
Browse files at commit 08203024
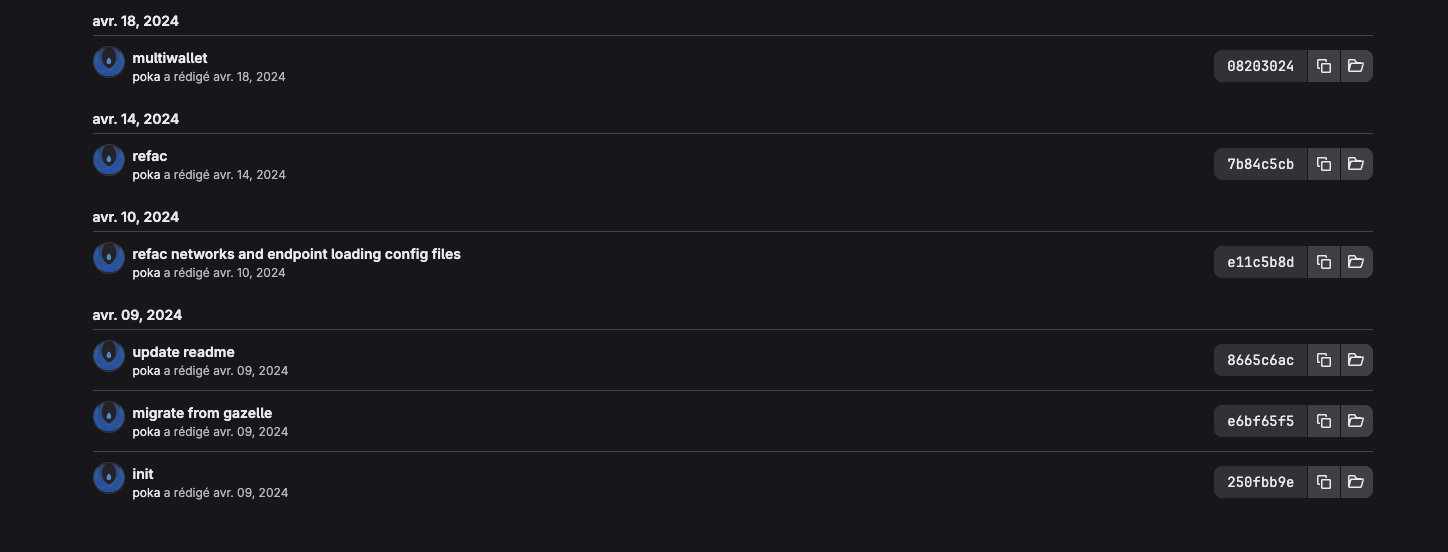point(1356,66)
